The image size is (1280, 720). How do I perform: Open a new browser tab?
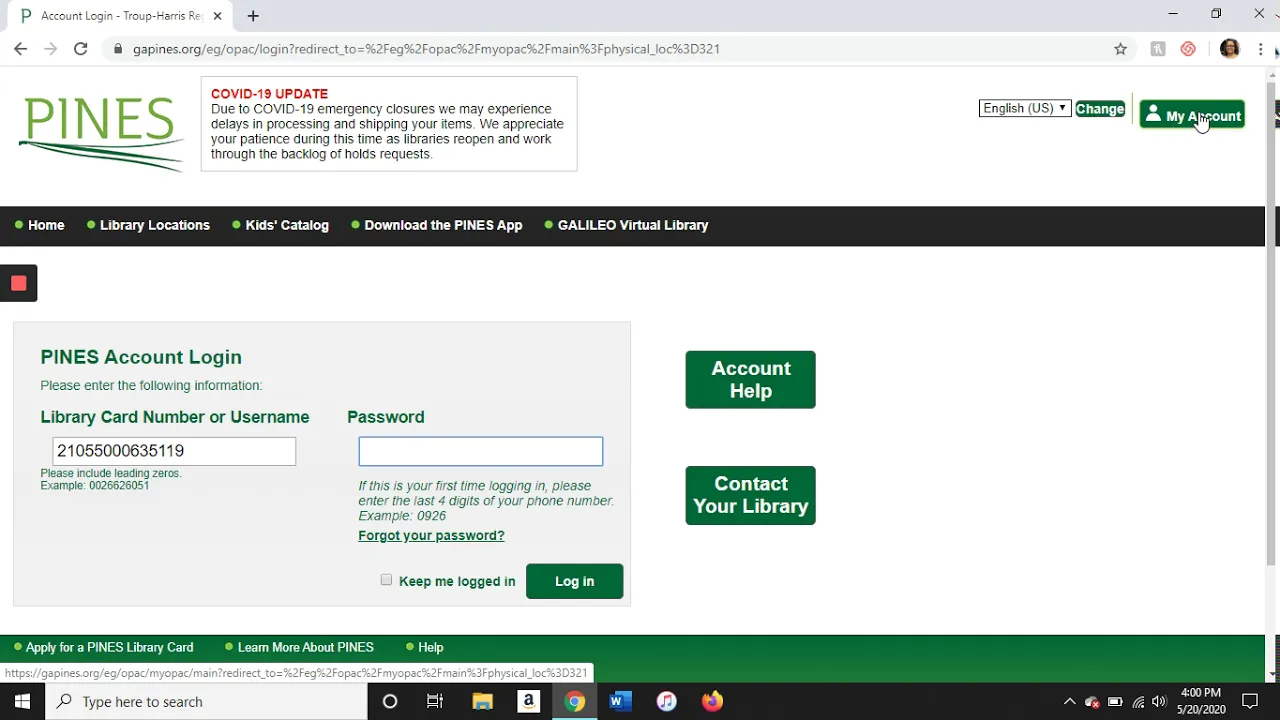[x=253, y=16]
